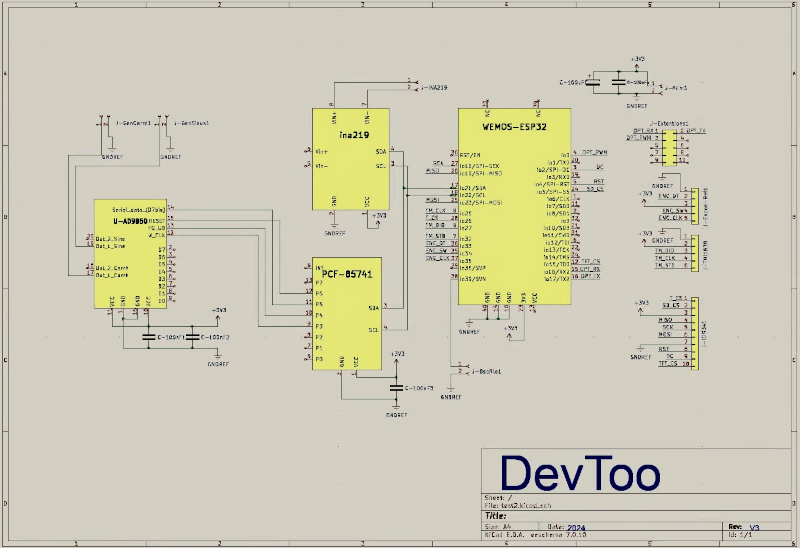Click the RST/EN pin label on ESP32
This screenshot has height=548, width=800.
pyautogui.click(x=469, y=155)
